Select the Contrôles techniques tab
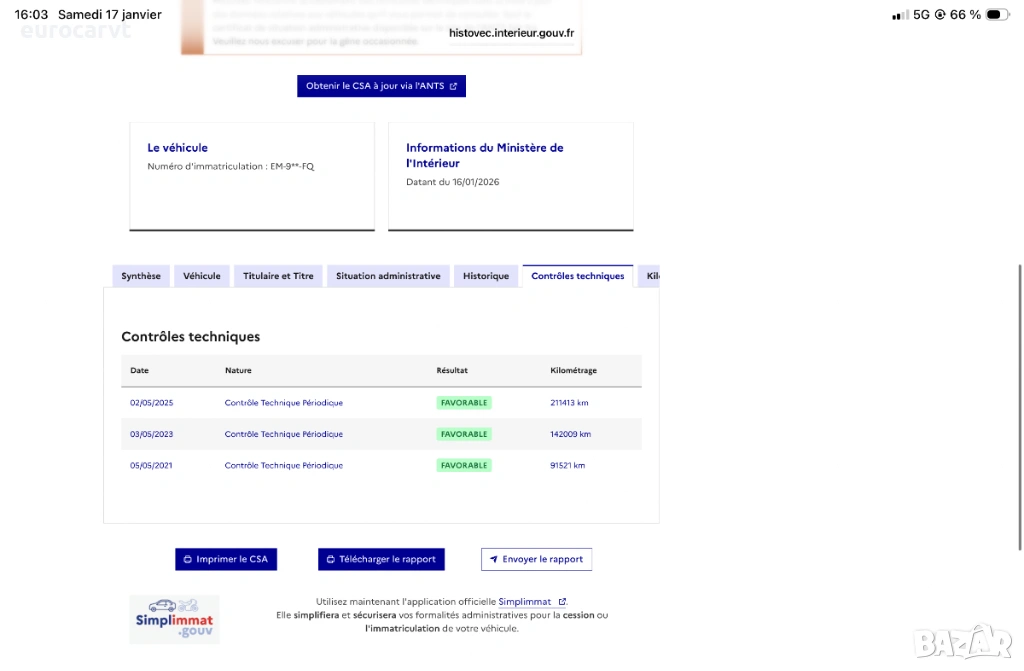Viewport: 1024px width, 671px height. click(577, 276)
